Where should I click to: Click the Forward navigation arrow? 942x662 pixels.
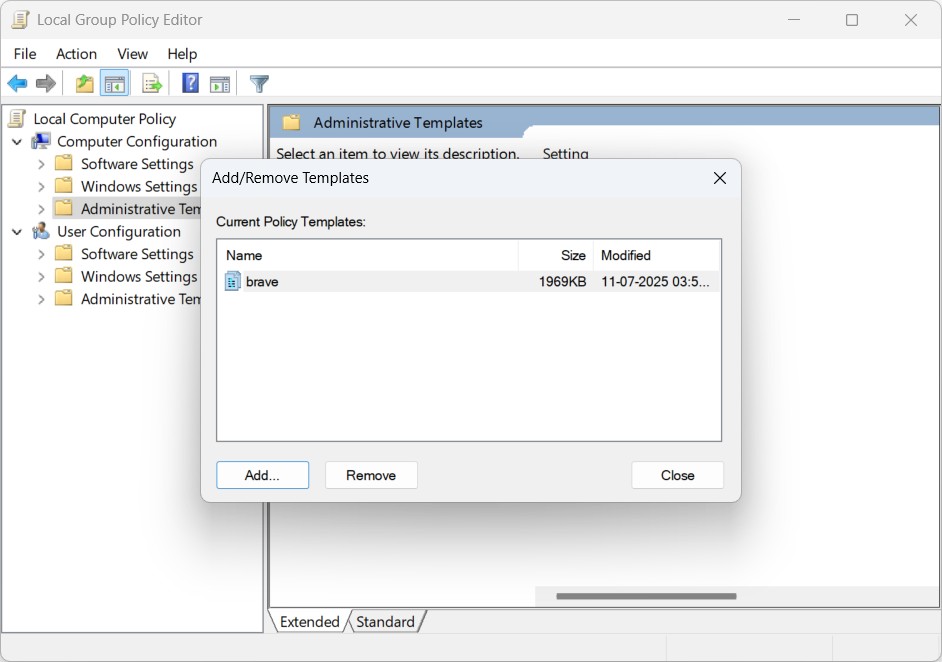[46, 83]
